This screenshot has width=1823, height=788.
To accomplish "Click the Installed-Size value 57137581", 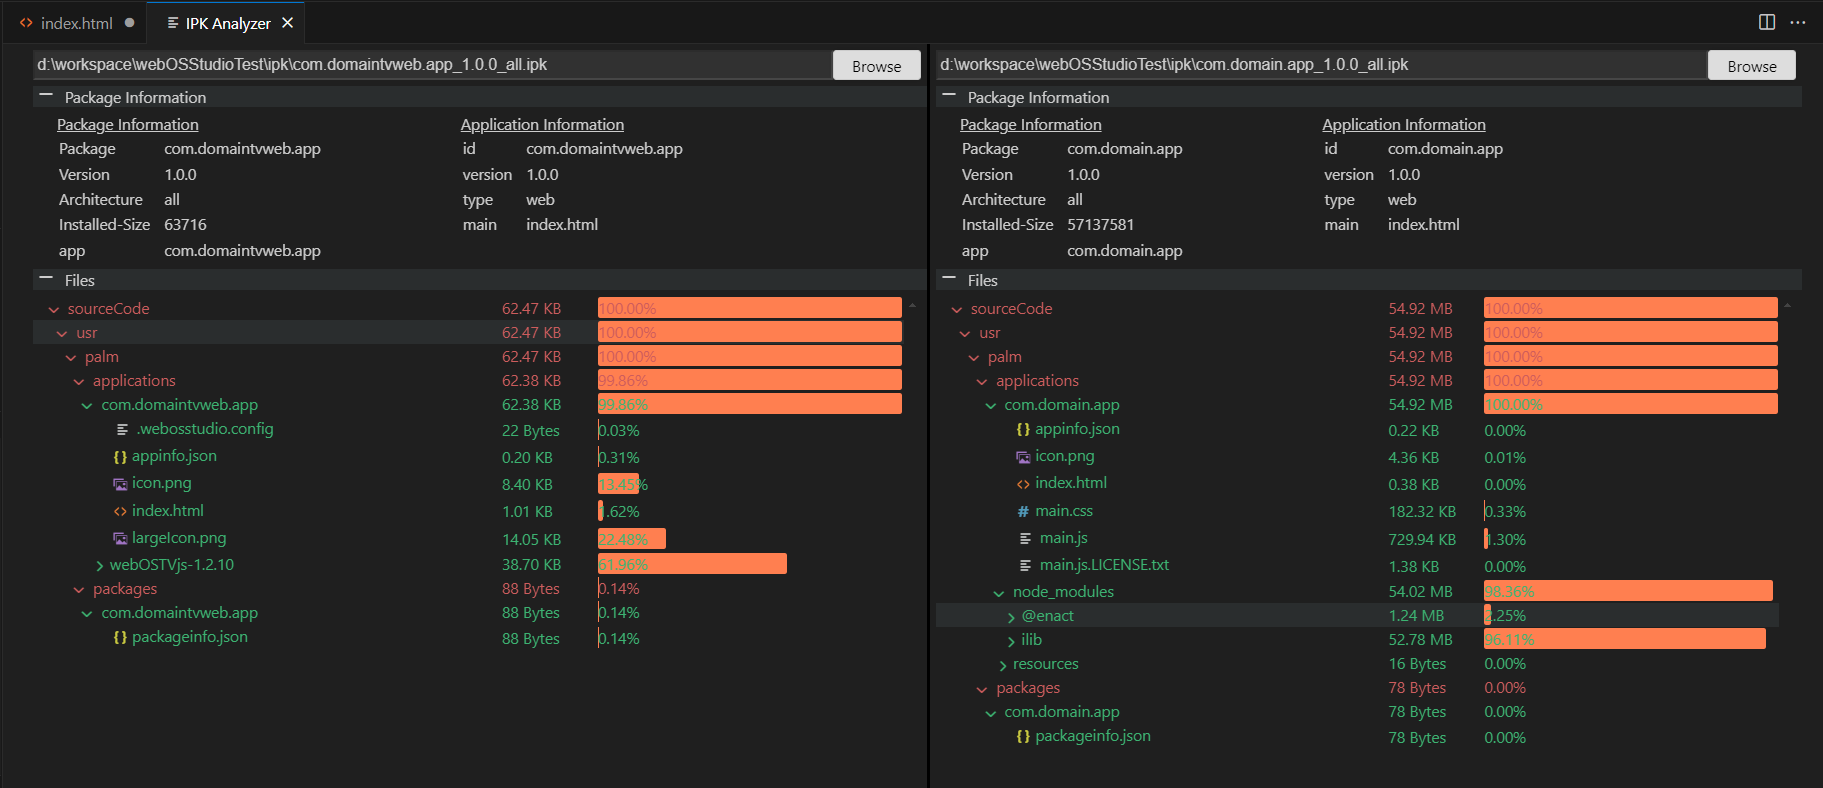I will click(x=1100, y=225).
